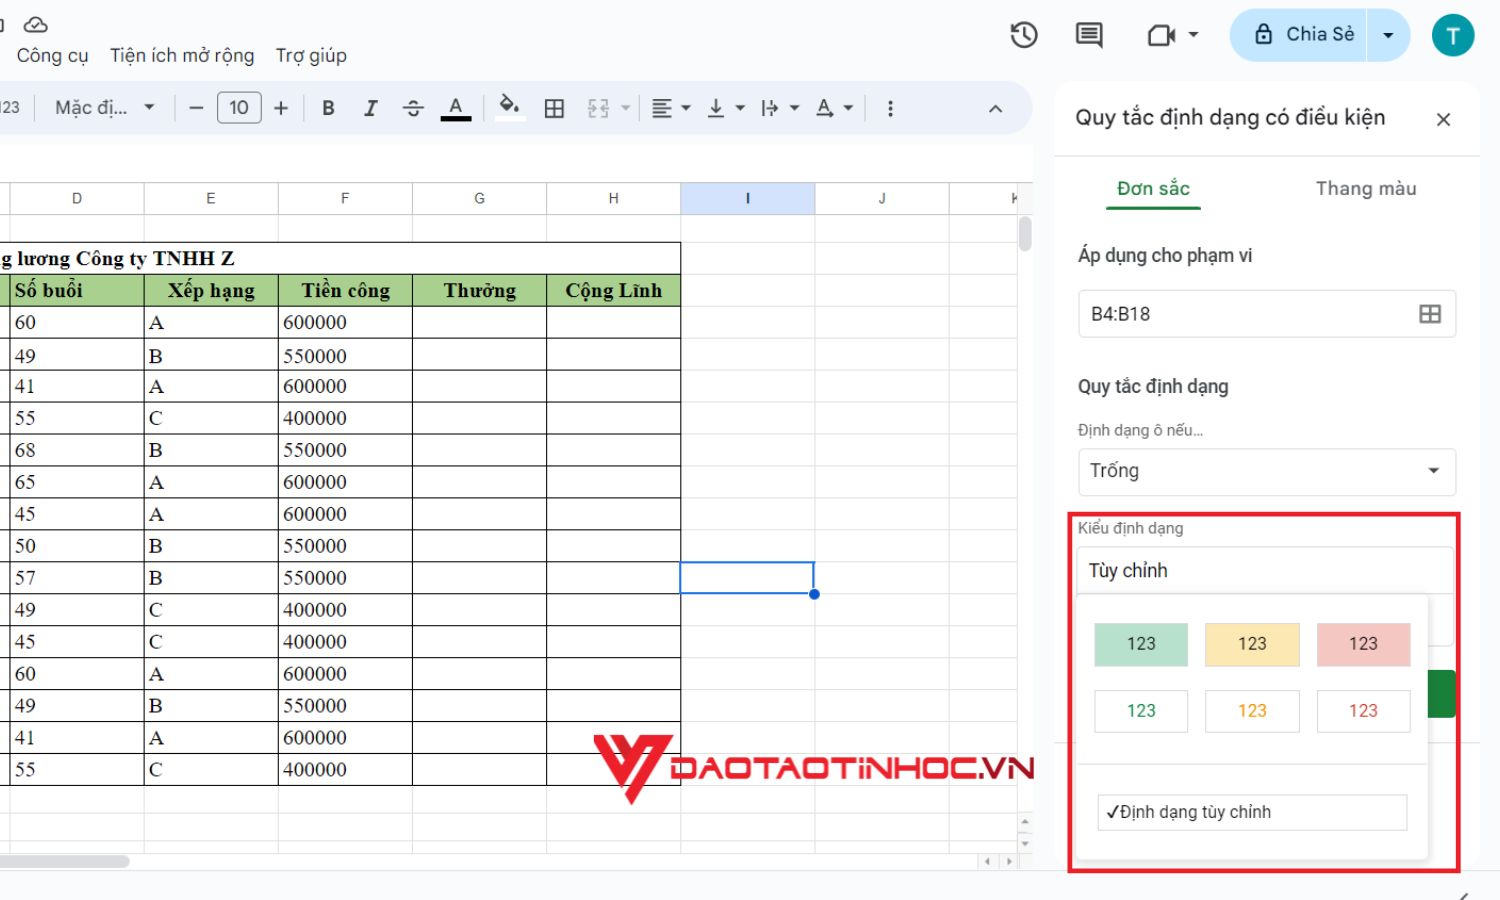Screen dimensions: 1500x900
Task: Open the text rotation dropdown
Action: coord(834,108)
